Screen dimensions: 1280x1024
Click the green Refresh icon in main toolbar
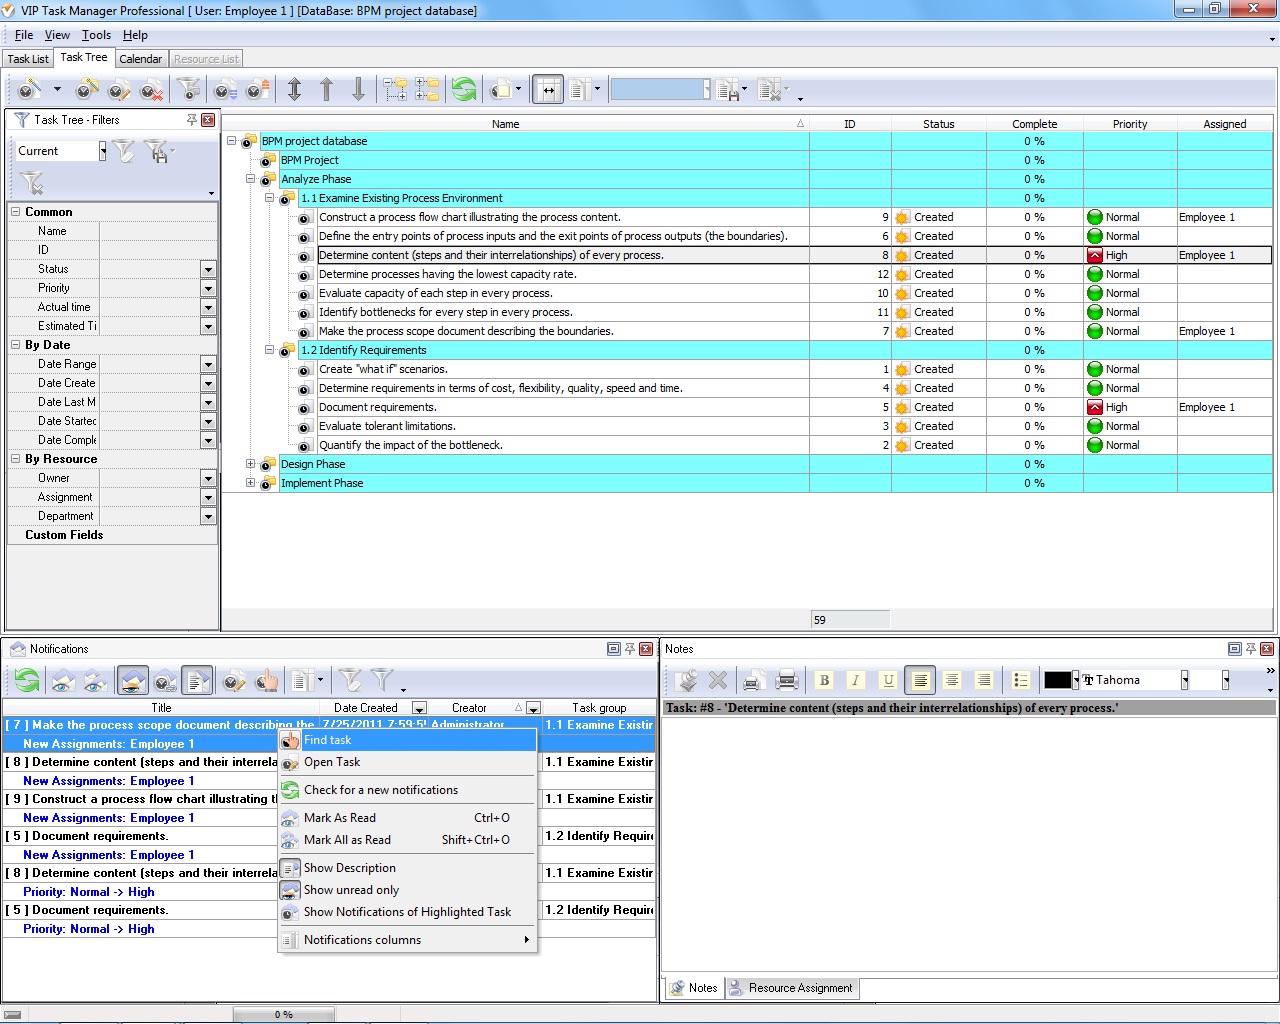(463, 90)
